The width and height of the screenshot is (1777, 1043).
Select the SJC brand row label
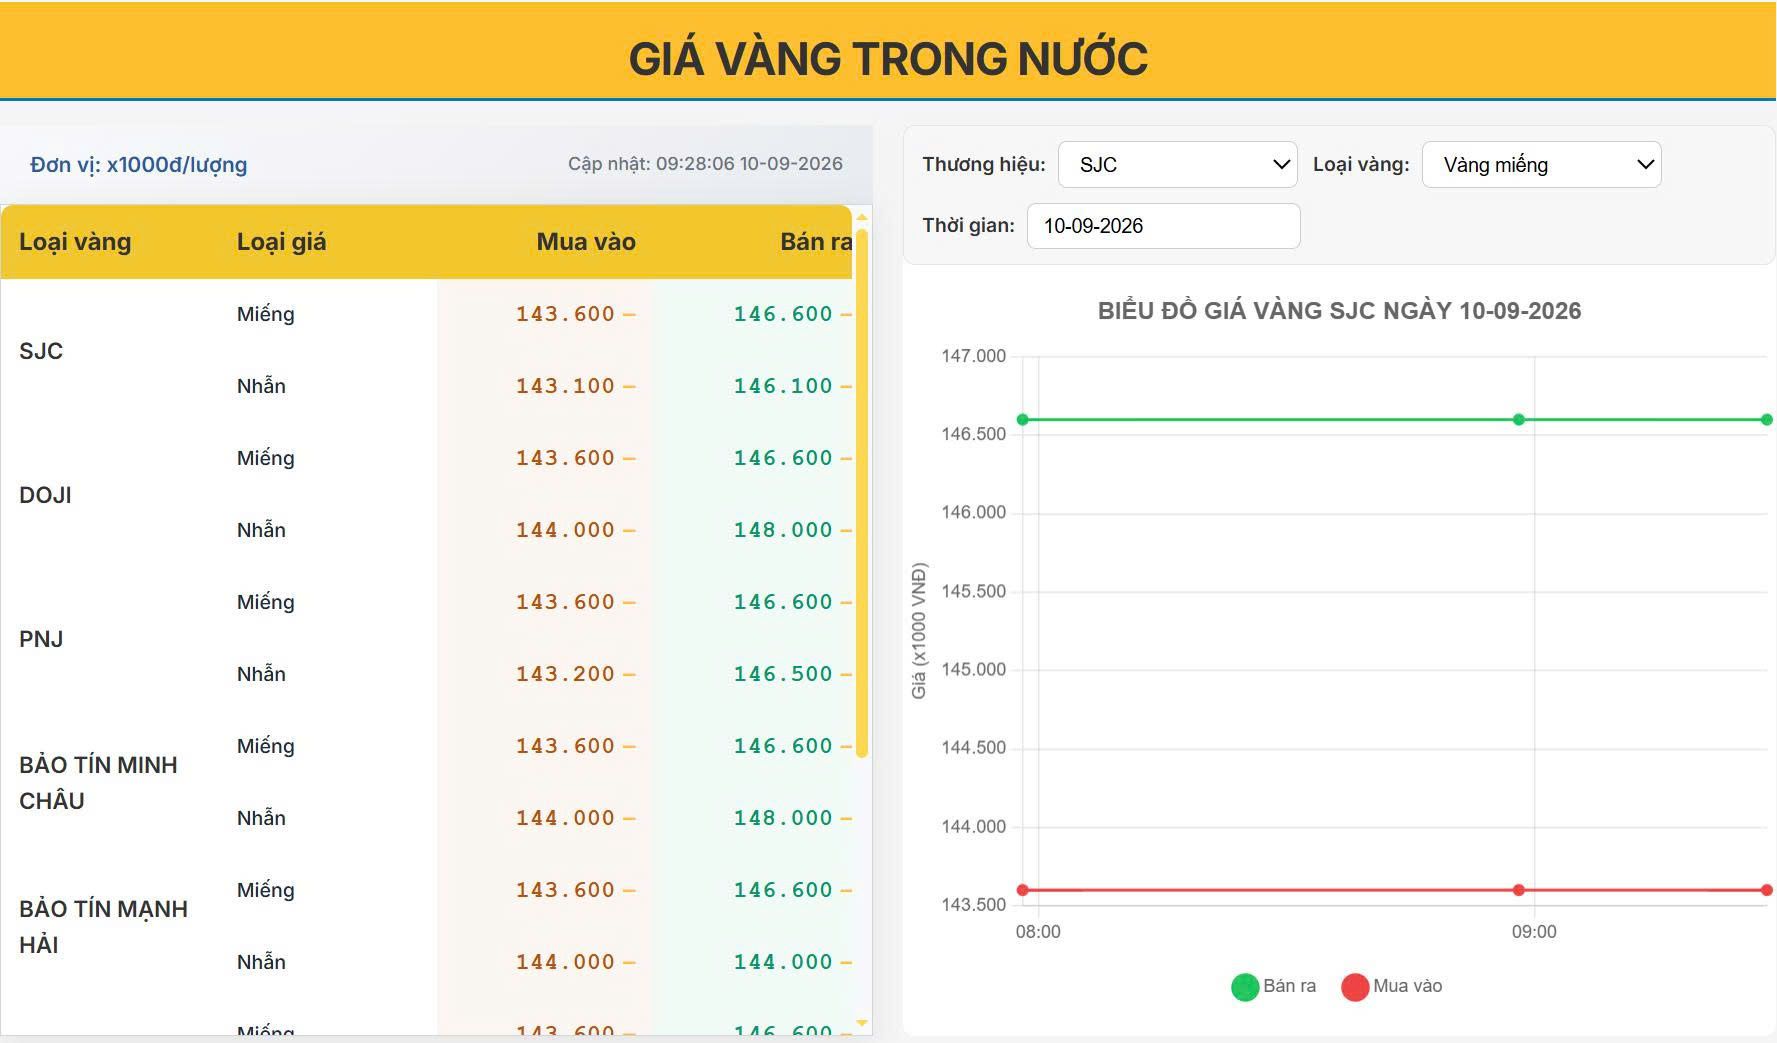tap(41, 351)
